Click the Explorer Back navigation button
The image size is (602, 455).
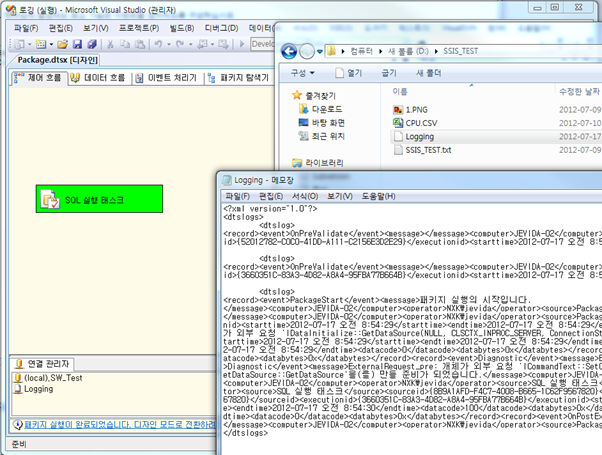tap(289, 51)
